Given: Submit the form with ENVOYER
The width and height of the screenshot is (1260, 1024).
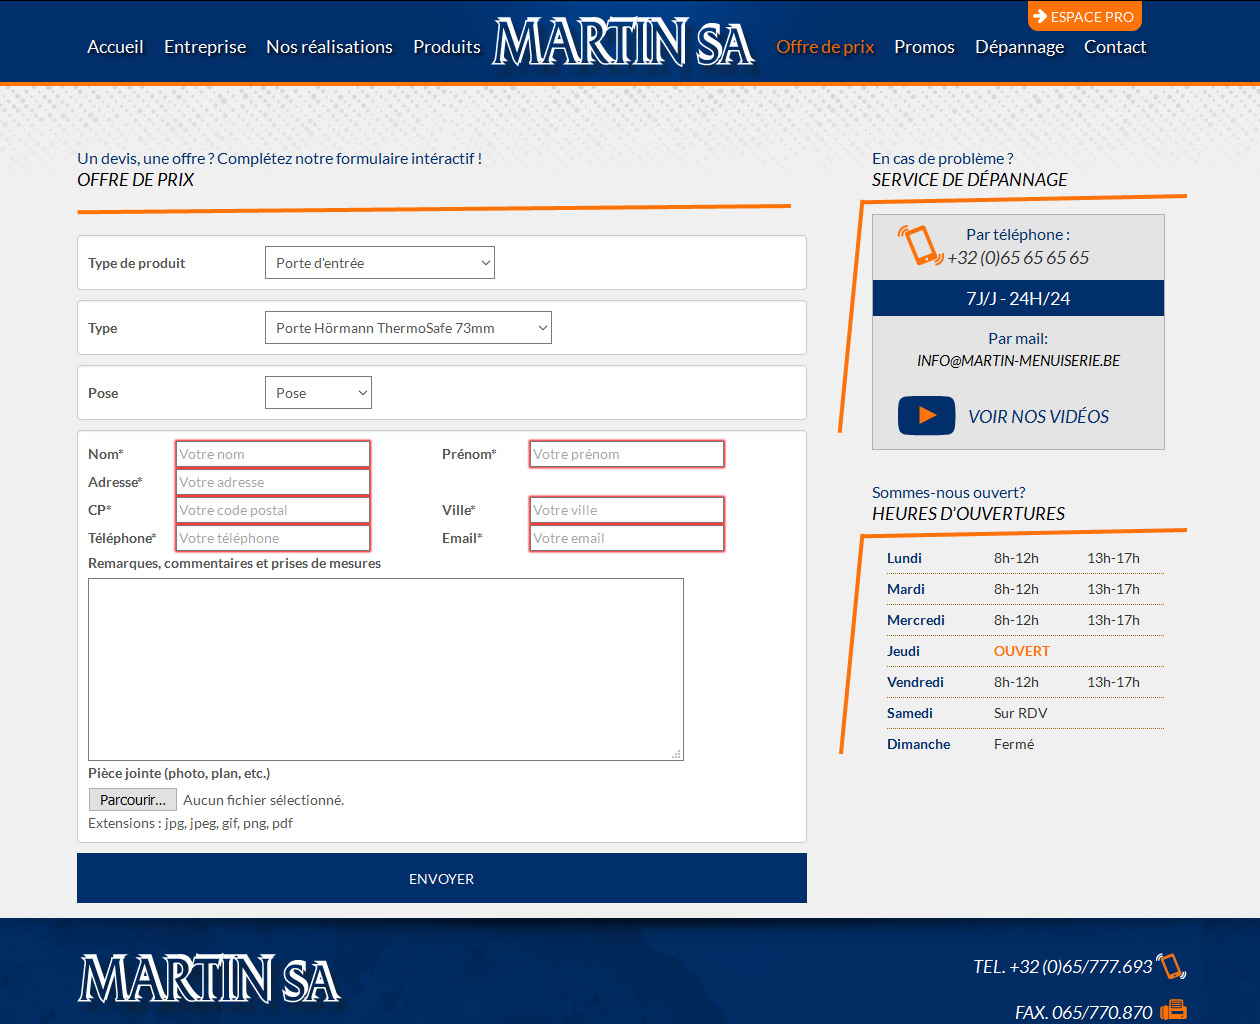Looking at the screenshot, I should click(x=442, y=878).
